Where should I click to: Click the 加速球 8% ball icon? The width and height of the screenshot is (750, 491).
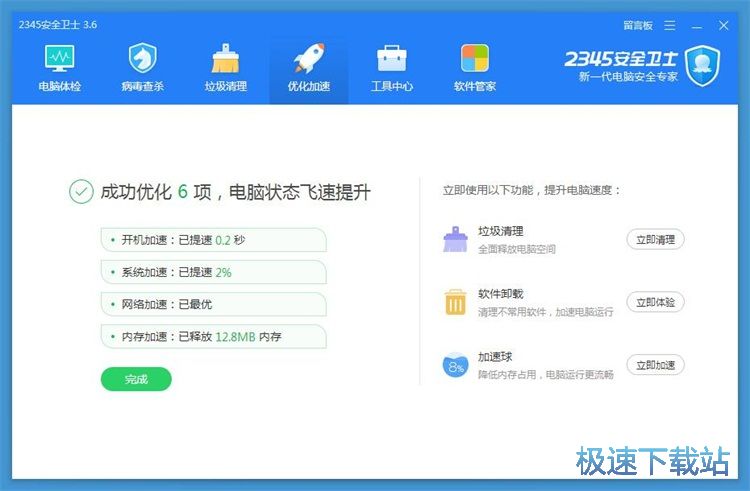coord(455,365)
